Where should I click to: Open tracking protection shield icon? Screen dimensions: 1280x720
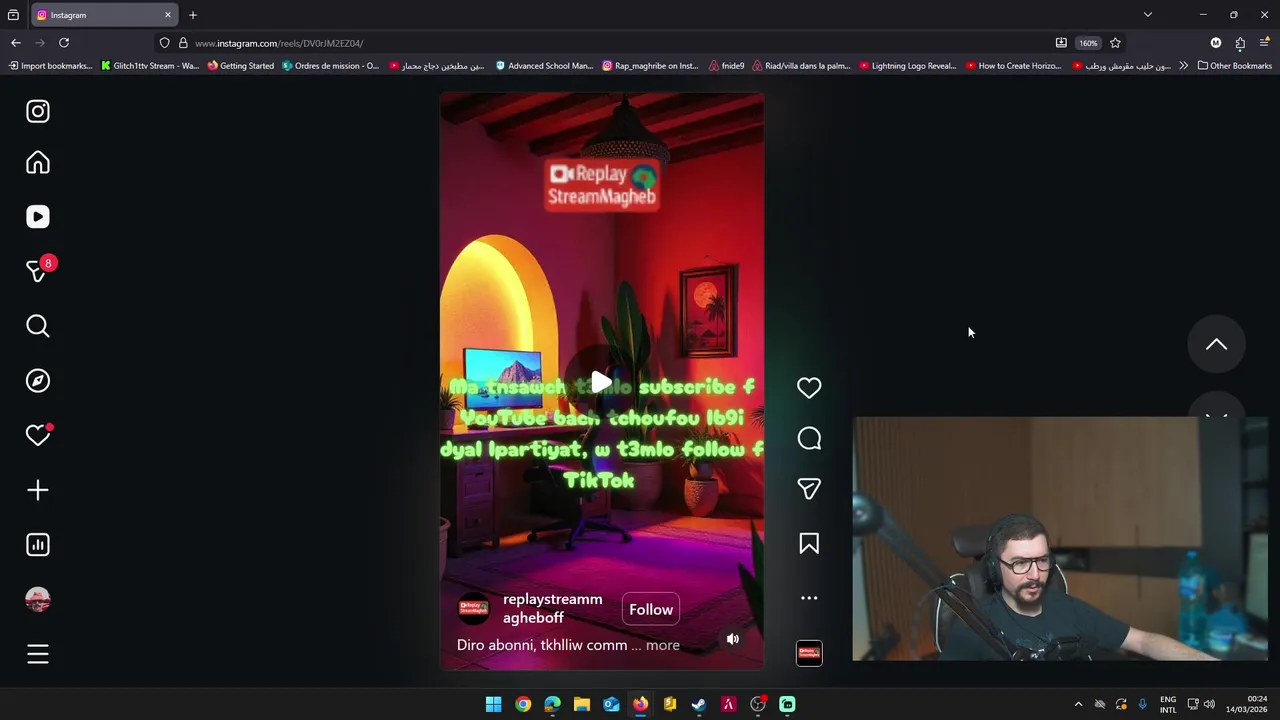165,43
